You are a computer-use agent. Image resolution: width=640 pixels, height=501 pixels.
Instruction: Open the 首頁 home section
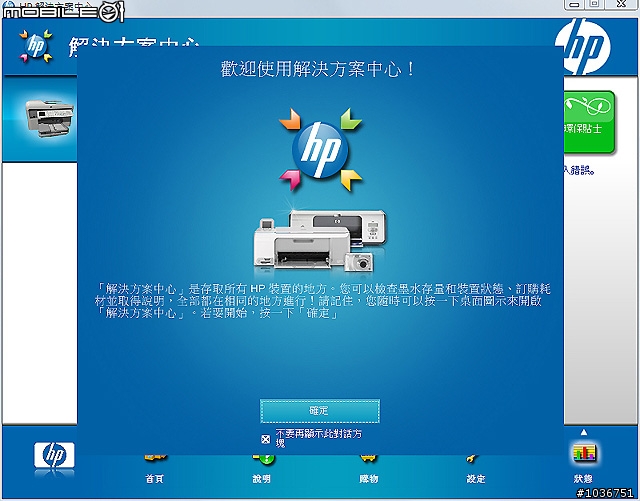click(154, 470)
